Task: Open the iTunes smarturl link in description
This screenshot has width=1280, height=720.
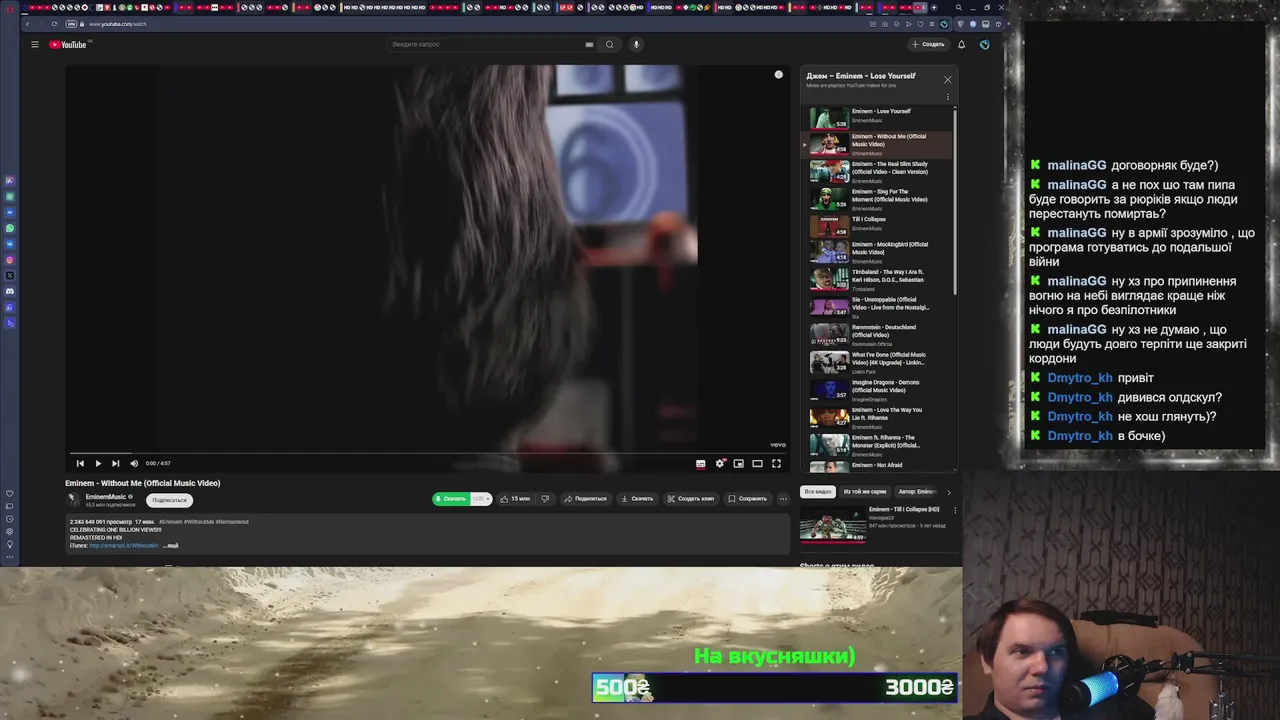Action: point(124,545)
